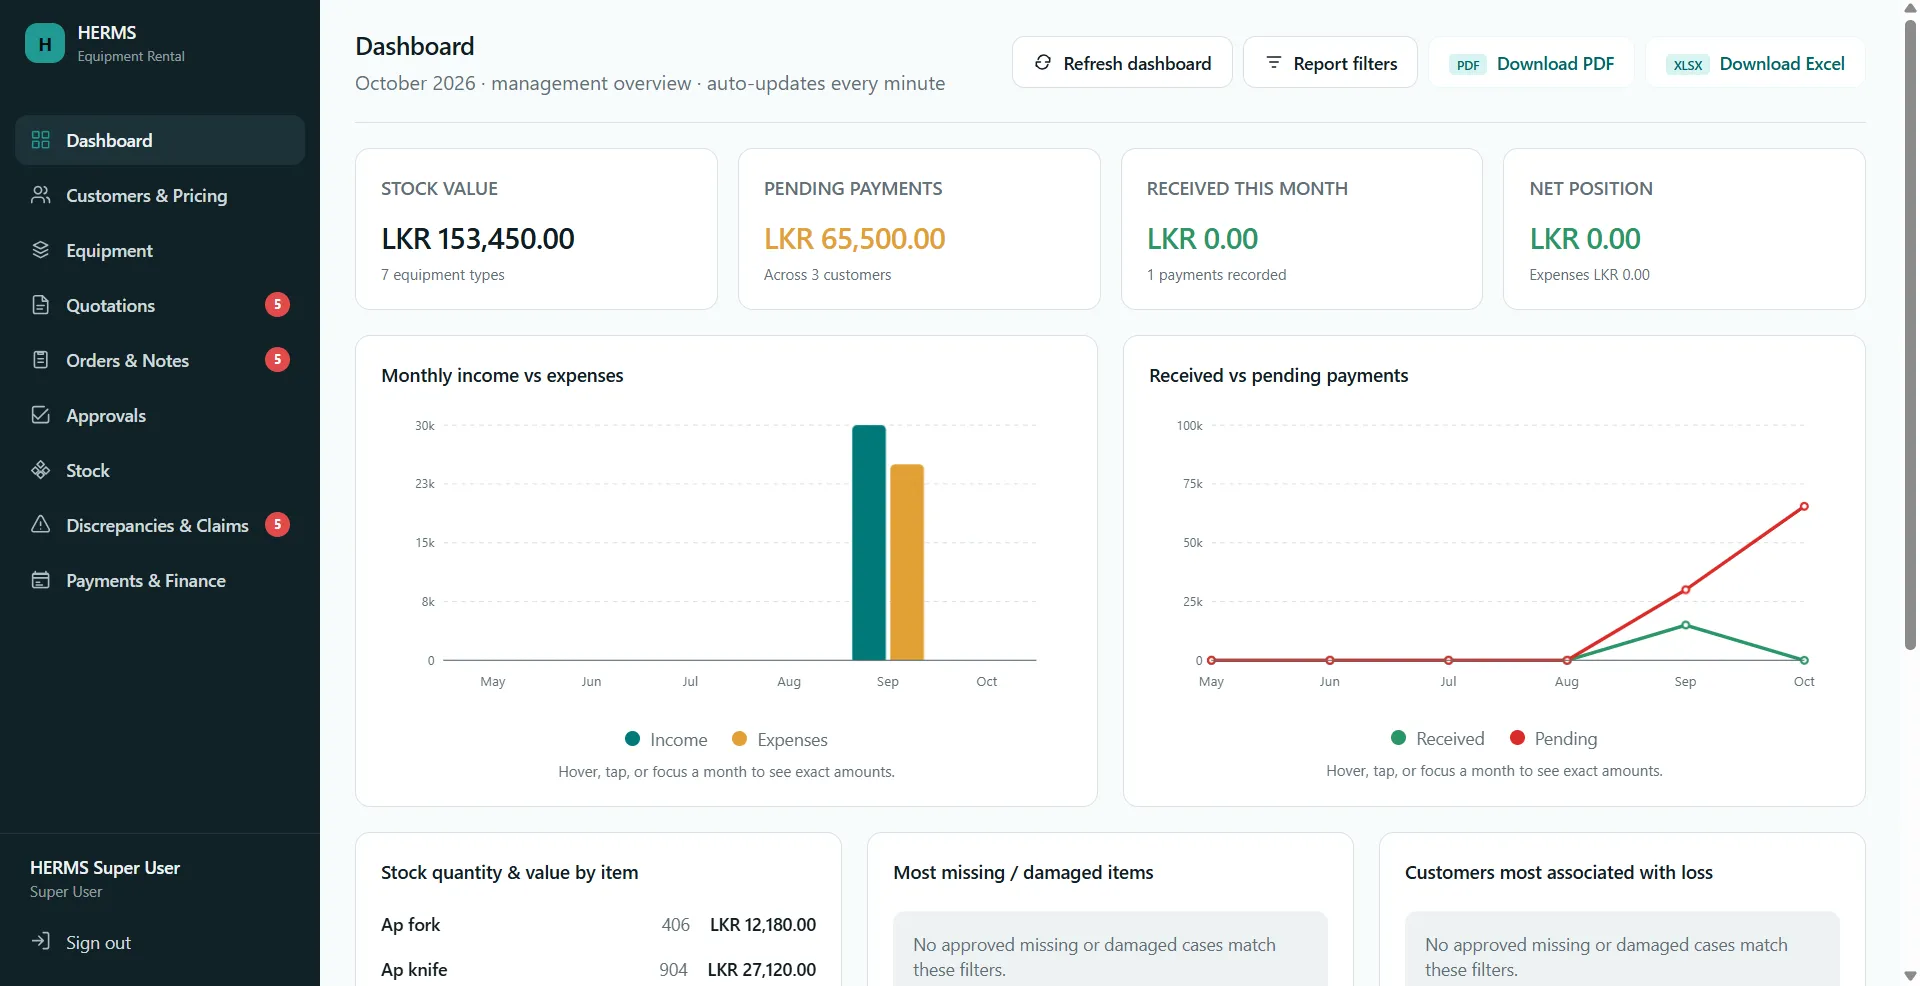Click the Quotations red 5 badge

[x=277, y=304]
